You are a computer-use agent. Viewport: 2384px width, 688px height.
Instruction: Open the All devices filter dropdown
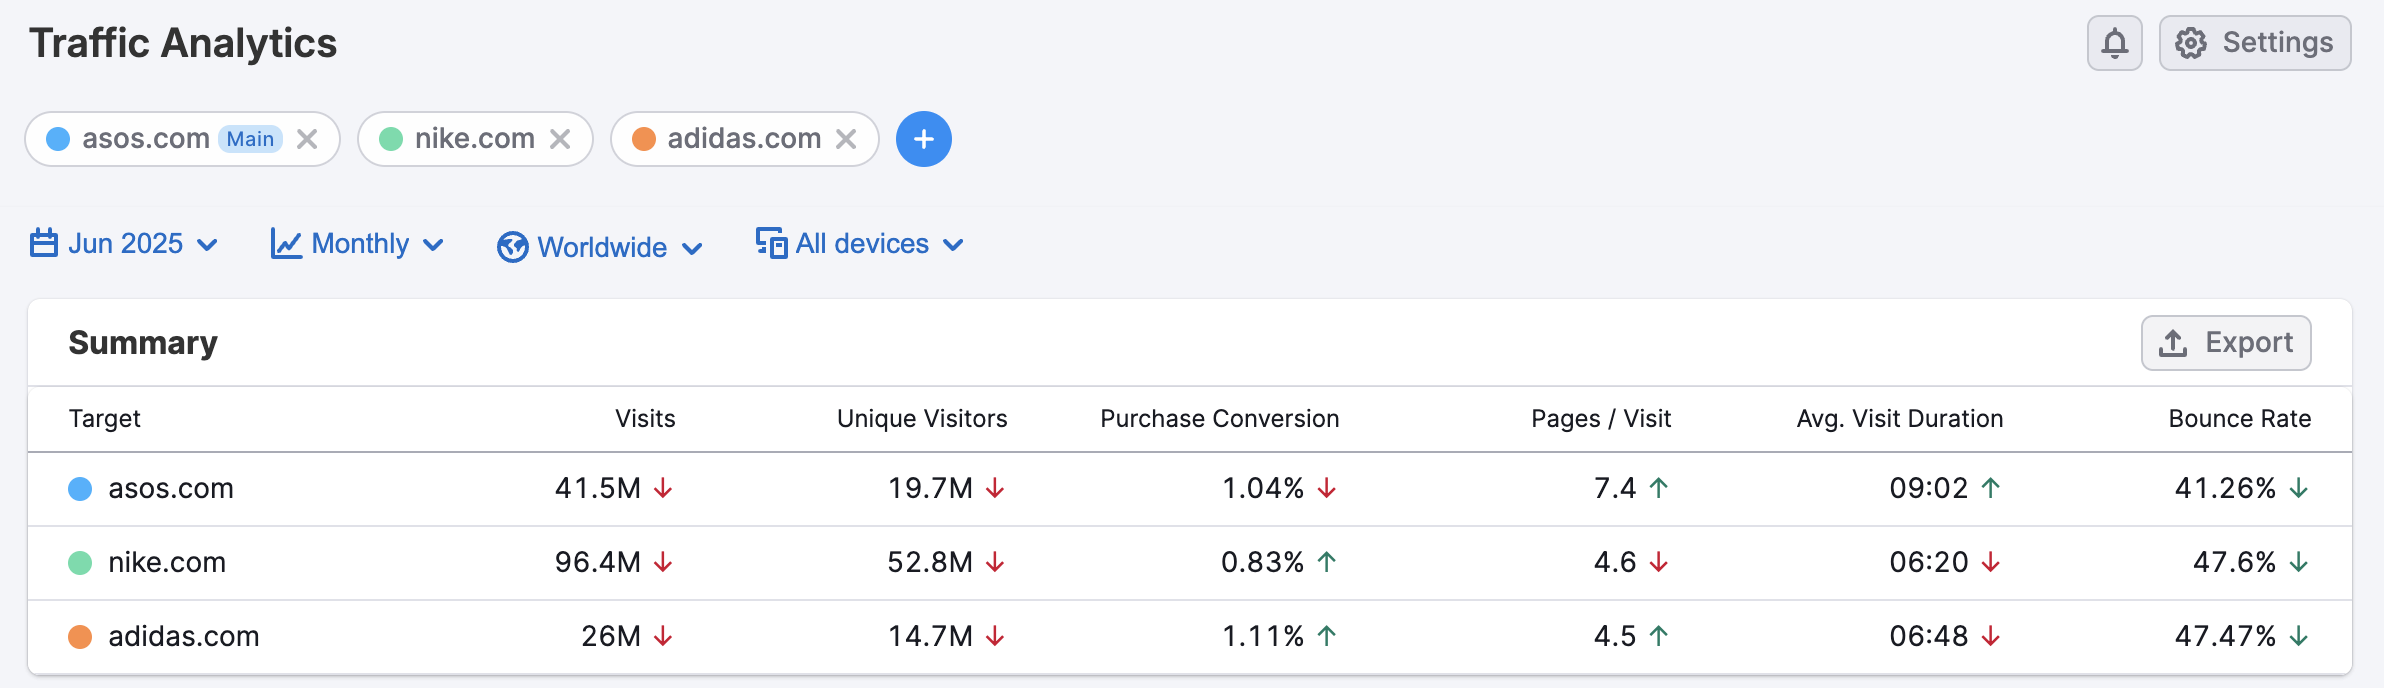coord(861,244)
